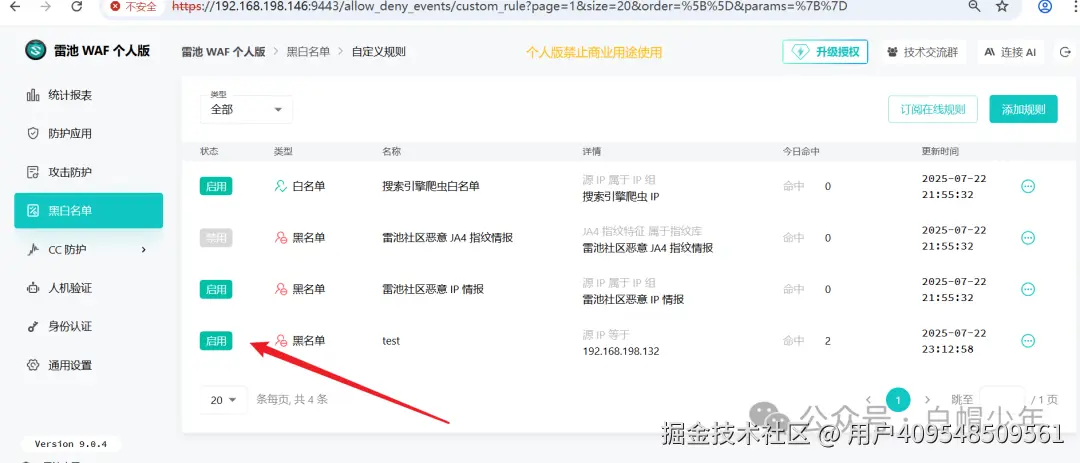Go to next page arrow in pagination

(x=927, y=400)
